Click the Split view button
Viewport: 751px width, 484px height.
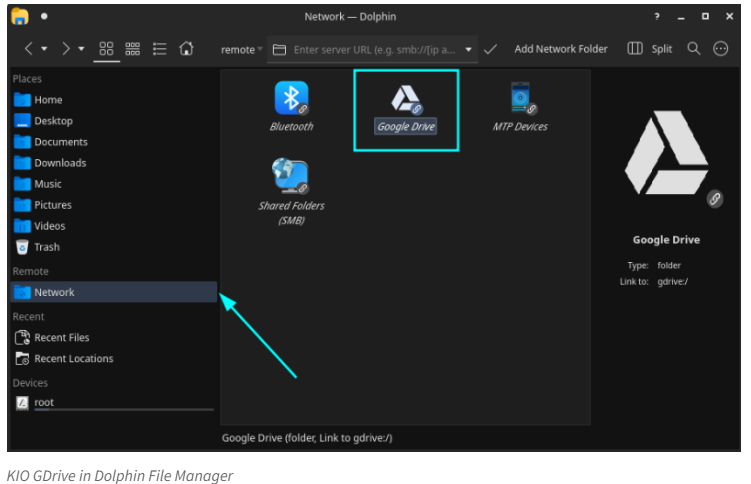[x=650, y=49]
